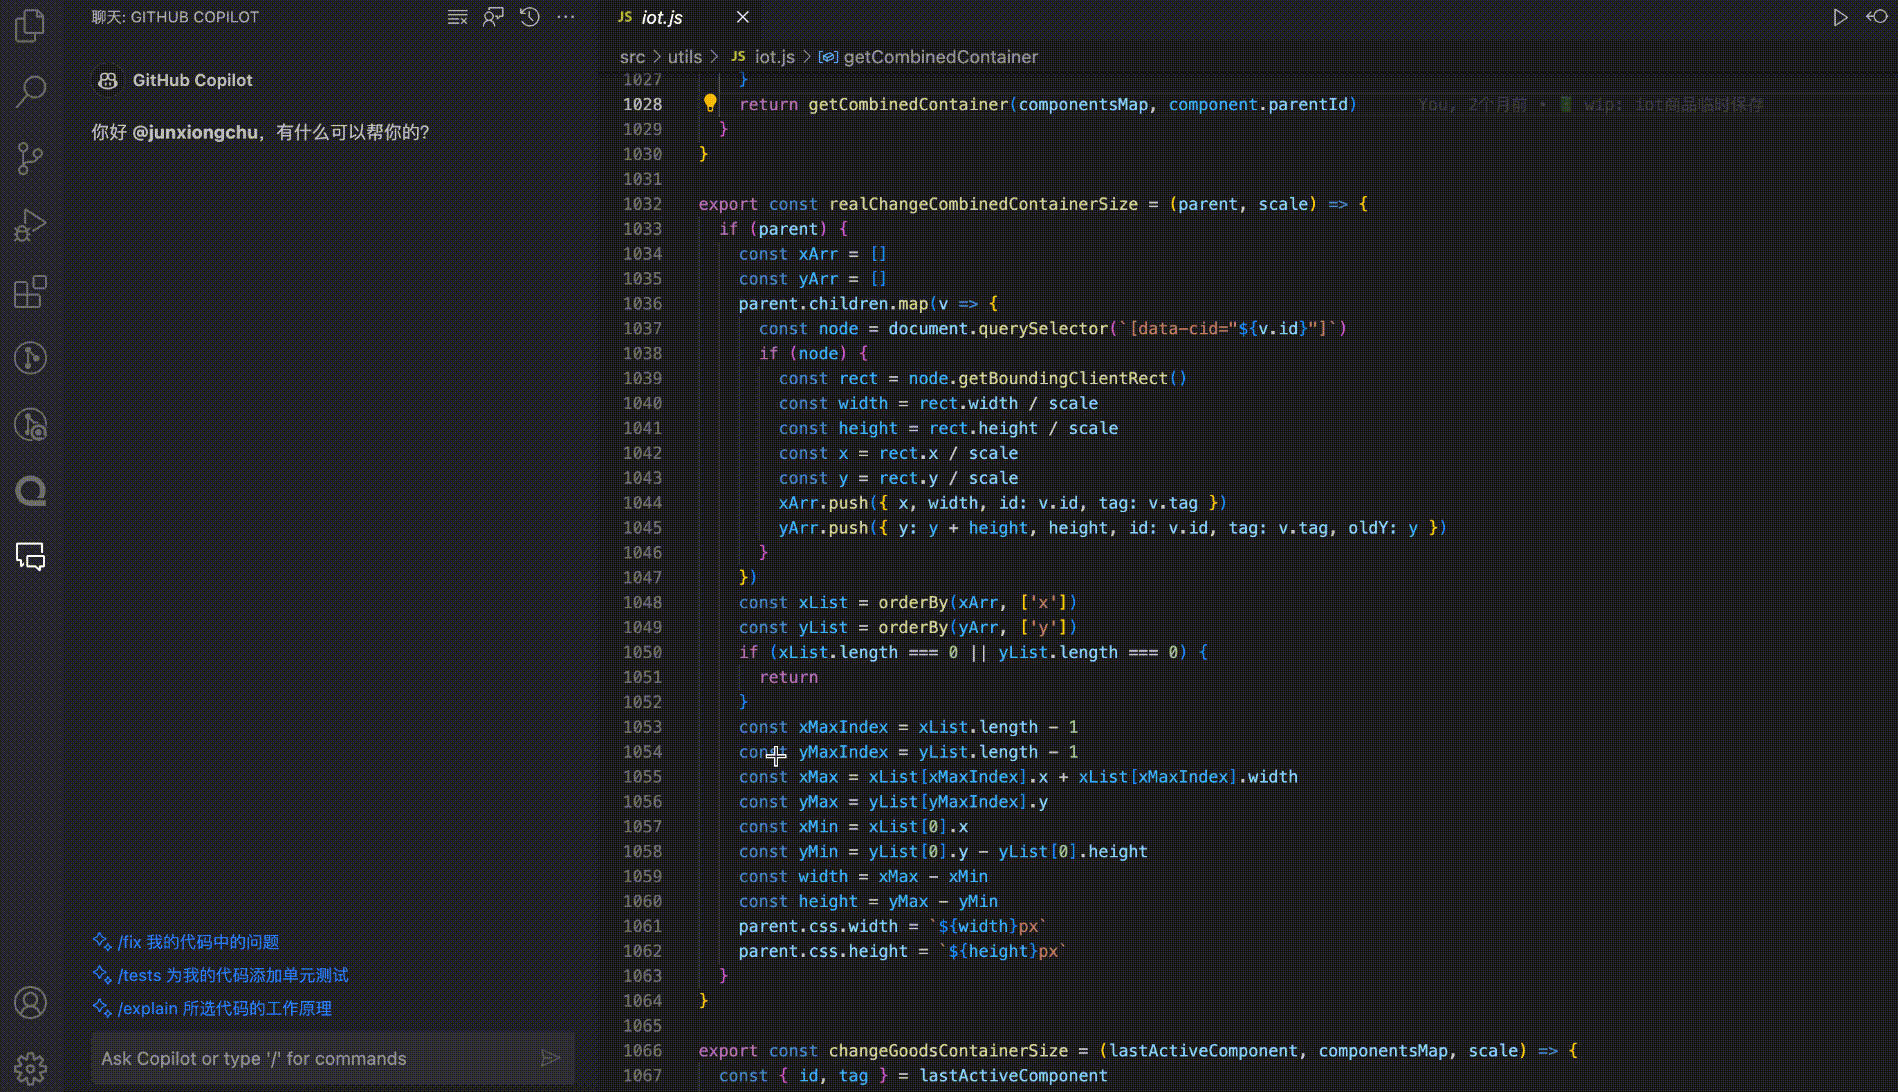Show Copilot chat history
This screenshot has width=1898, height=1092.
tap(530, 17)
